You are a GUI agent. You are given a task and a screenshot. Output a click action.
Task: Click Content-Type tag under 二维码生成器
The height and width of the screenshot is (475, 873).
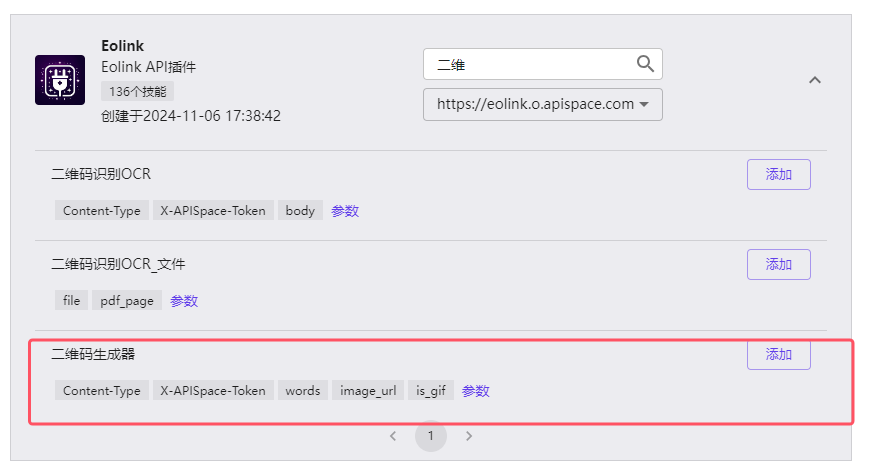102,390
